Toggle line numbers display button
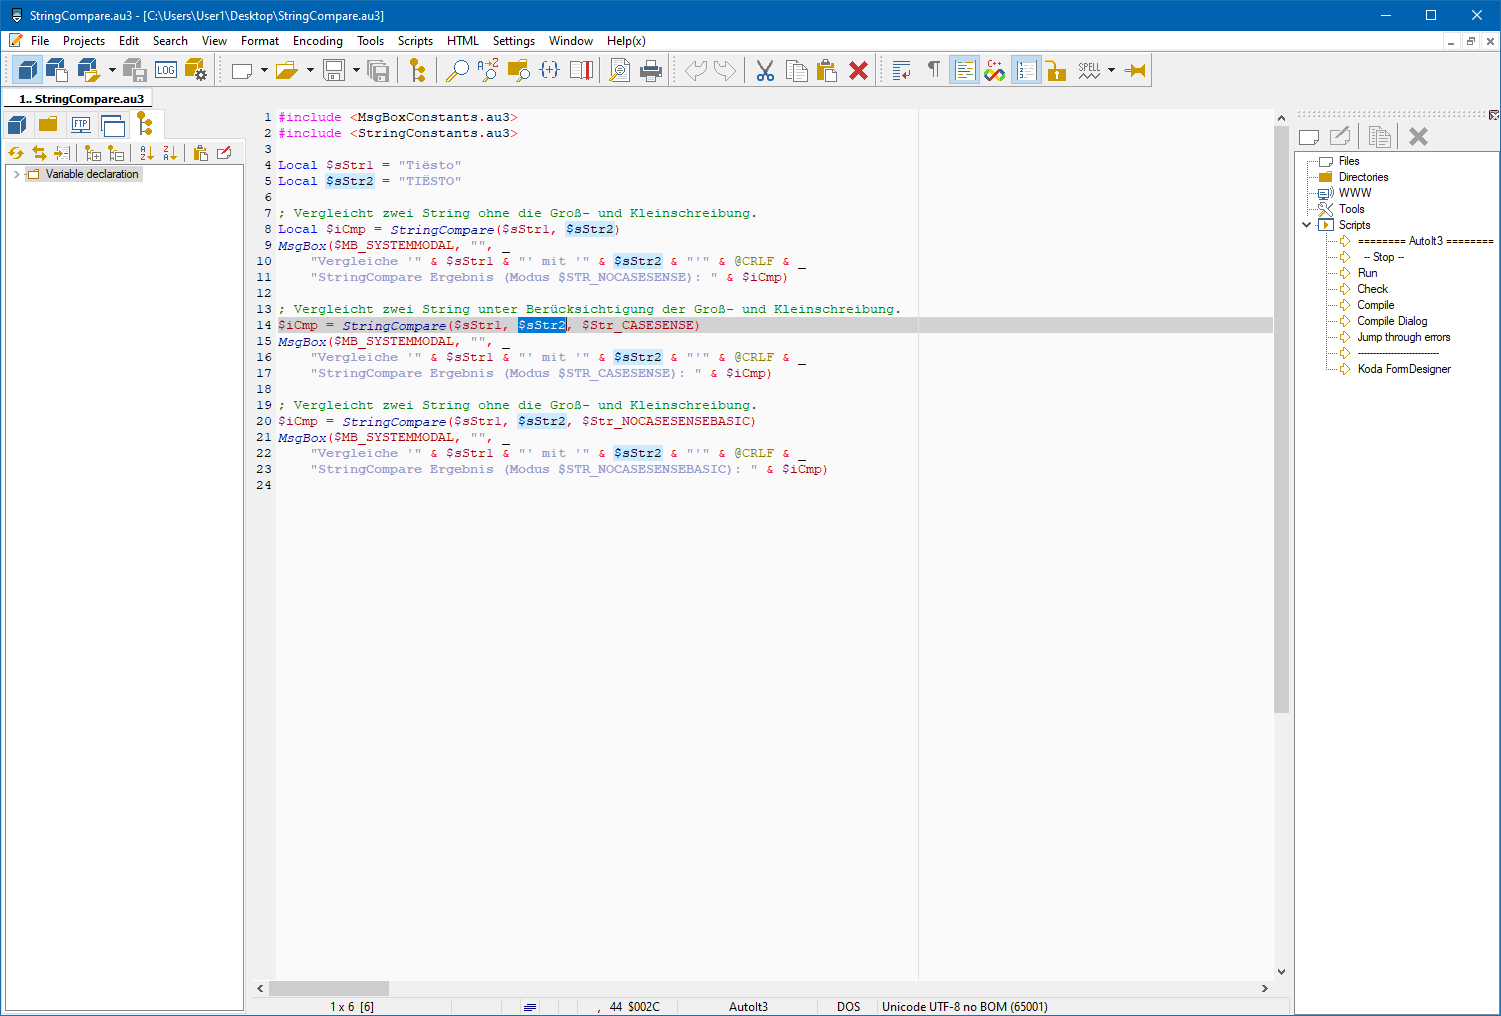Screen dimensions: 1501x1016 coord(1025,70)
